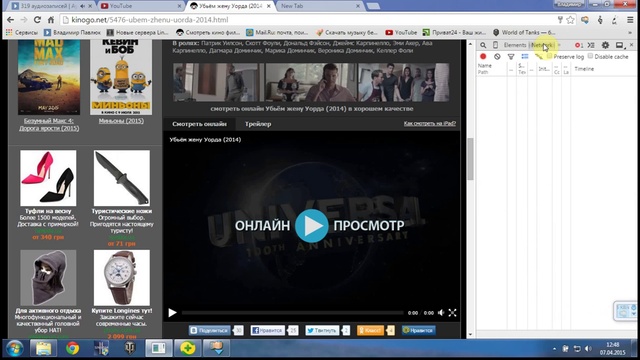Image resolution: width=640 pixels, height=360 pixels.
Task: Click the first movie still screenshot
Action: click(218, 82)
